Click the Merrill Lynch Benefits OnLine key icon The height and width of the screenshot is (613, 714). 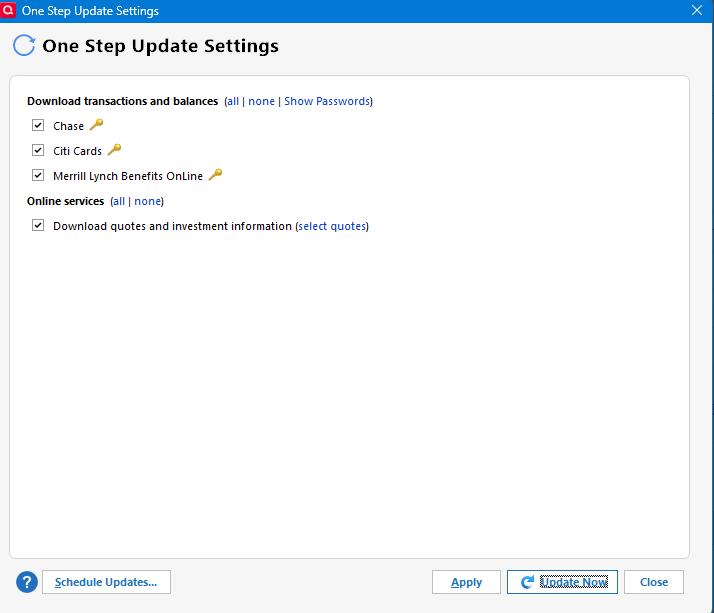215,175
